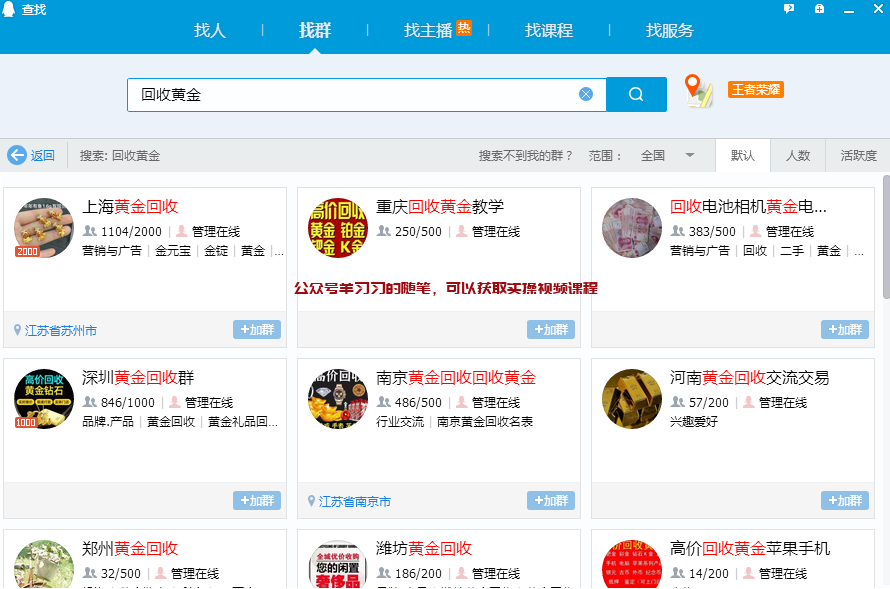Click 加群 on the 上海黄金回收 group
Screen dimensions: 890x589
(x=256, y=329)
